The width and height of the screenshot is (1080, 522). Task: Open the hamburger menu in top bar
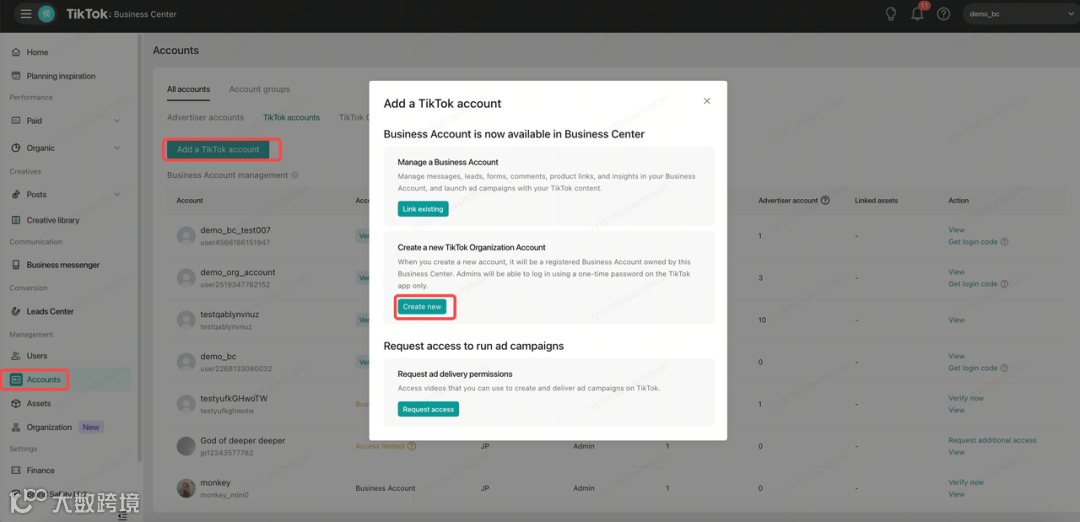tap(26, 14)
